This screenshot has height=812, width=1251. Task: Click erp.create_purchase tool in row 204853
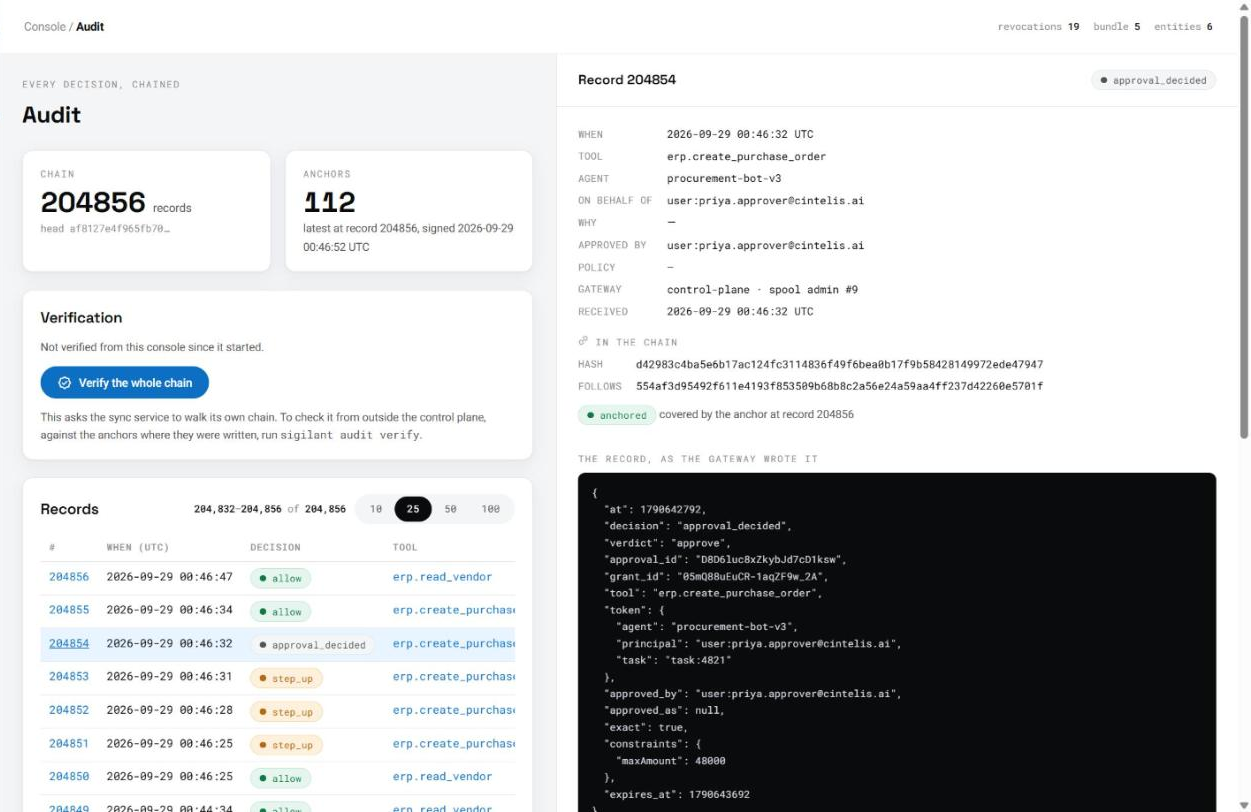[x=454, y=676]
